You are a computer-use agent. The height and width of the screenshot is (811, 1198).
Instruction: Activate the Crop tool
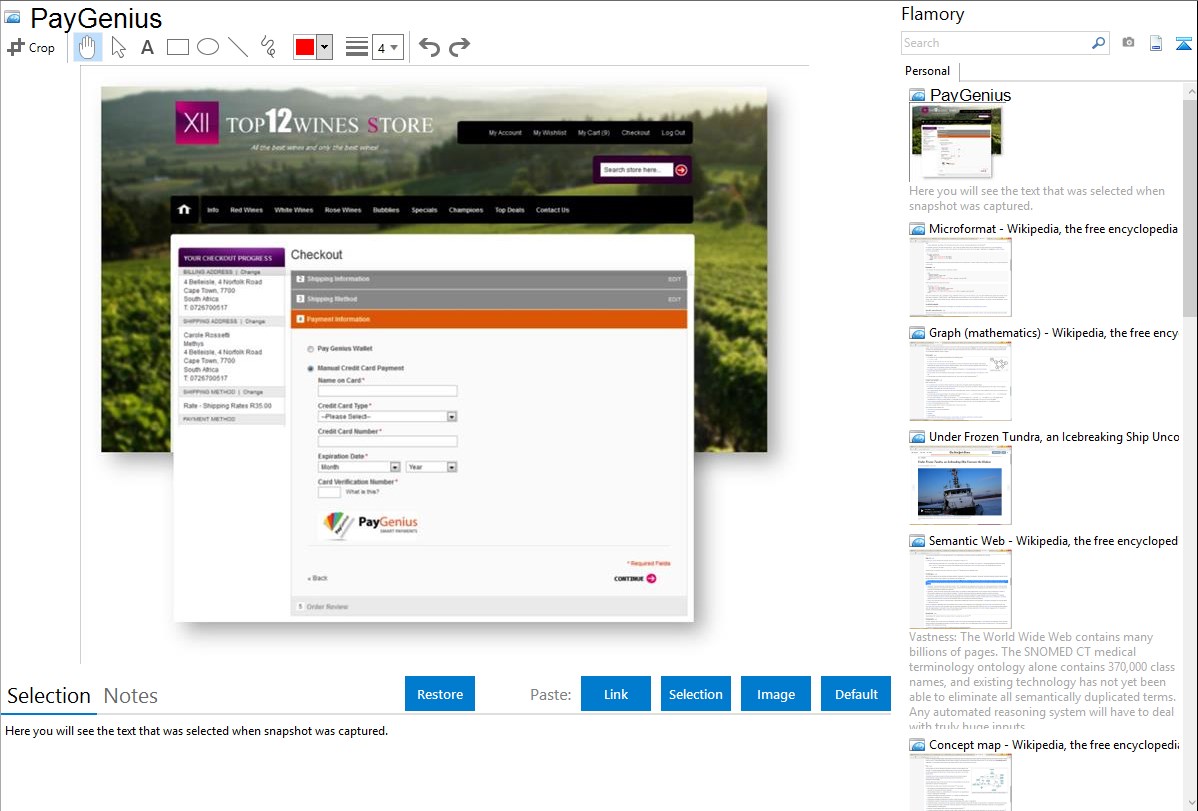point(31,47)
